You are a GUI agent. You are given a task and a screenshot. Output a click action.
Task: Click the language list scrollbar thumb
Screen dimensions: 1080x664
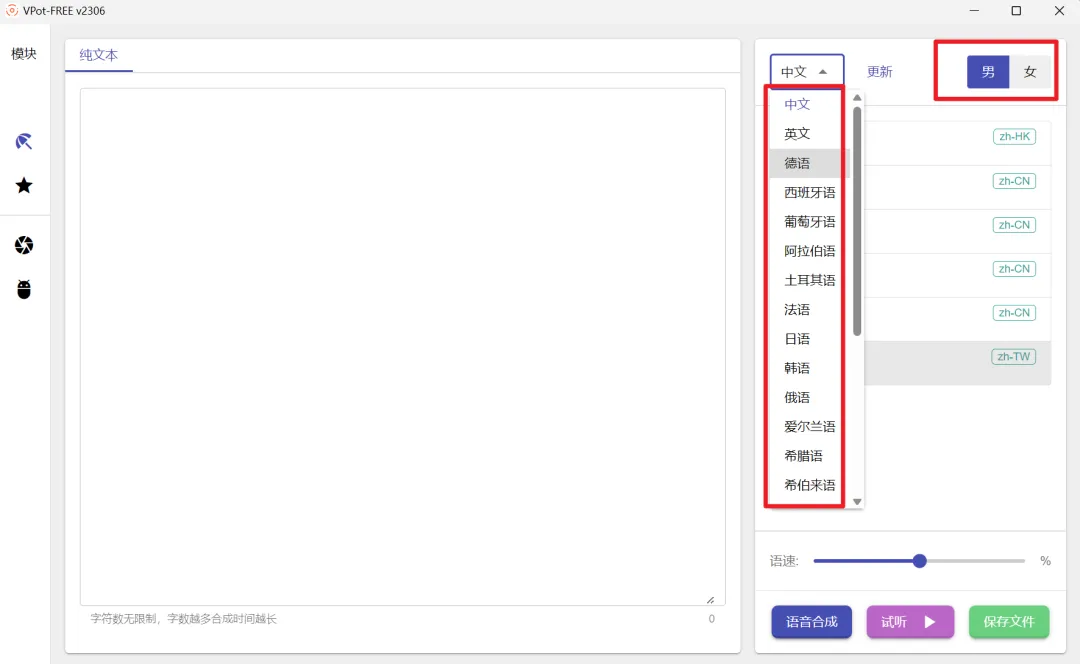(857, 221)
